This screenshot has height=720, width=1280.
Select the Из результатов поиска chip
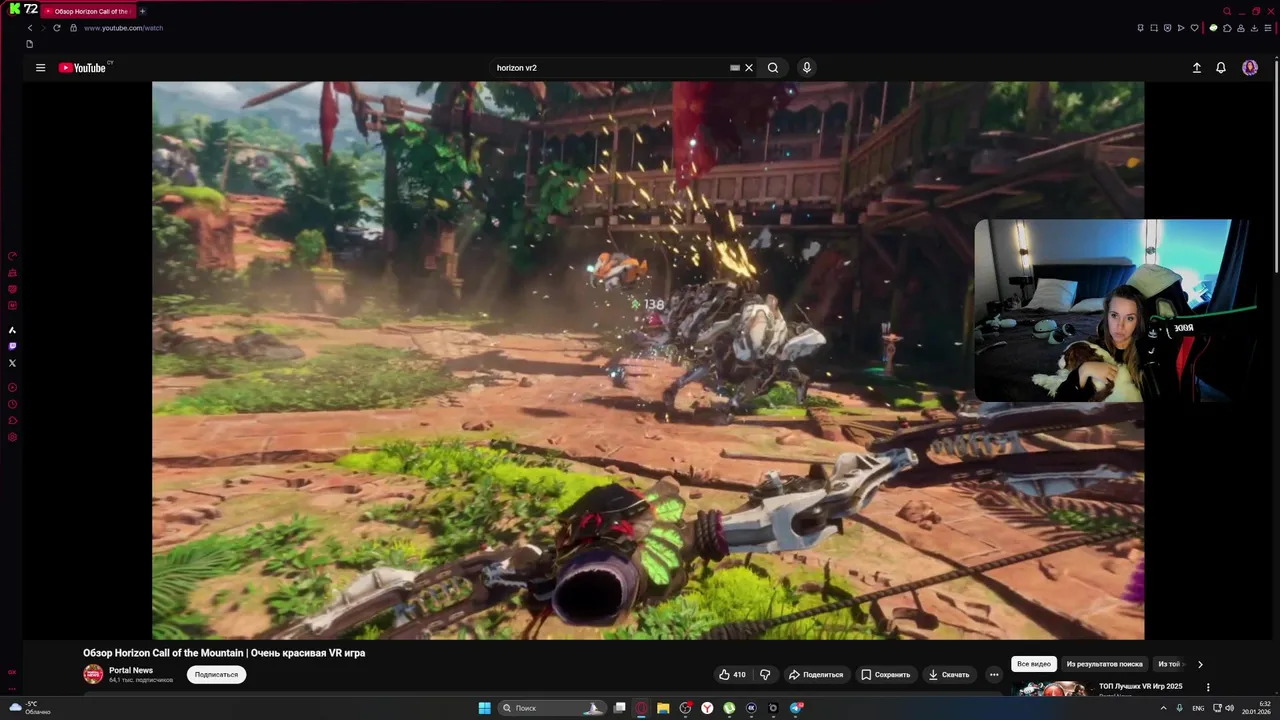click(1104, 664)
